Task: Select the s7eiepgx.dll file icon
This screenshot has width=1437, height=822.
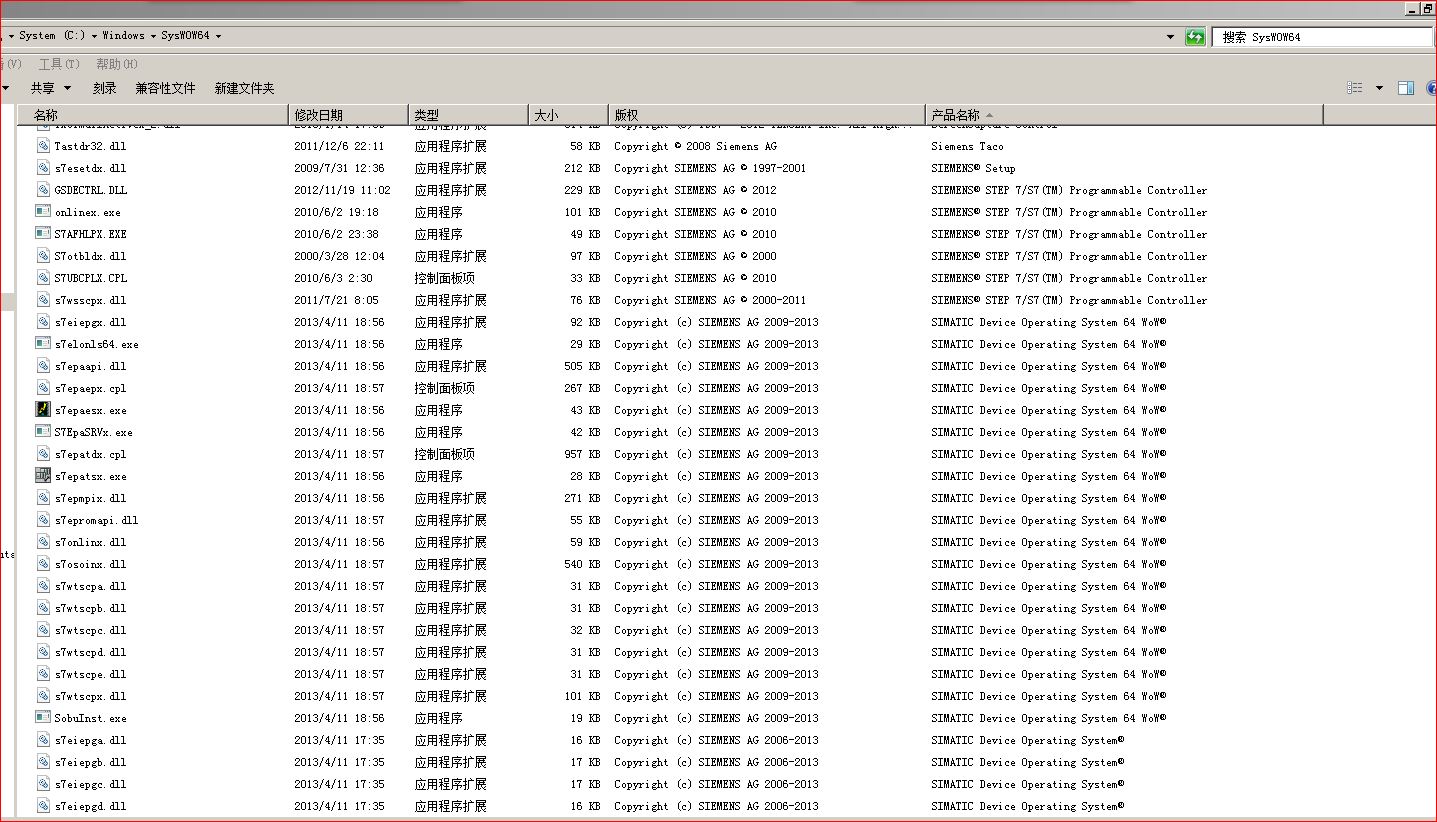Action: click(43, 322)
